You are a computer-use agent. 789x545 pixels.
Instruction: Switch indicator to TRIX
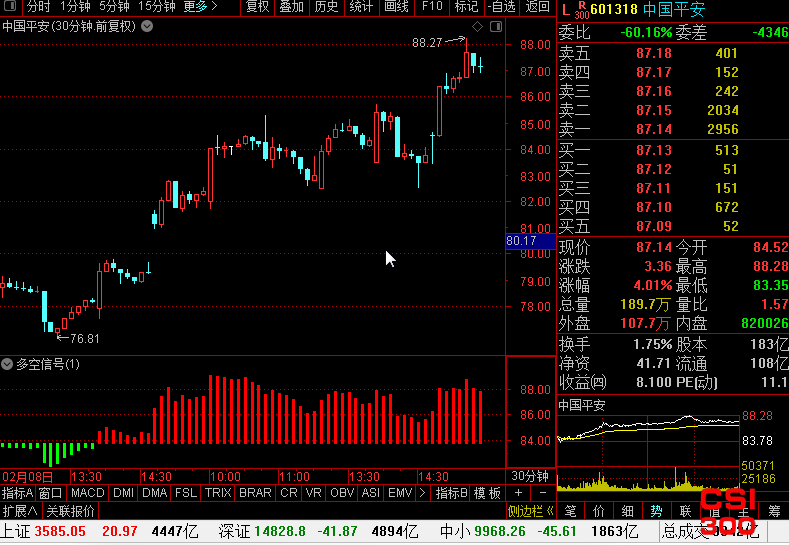tap(218, 493)
